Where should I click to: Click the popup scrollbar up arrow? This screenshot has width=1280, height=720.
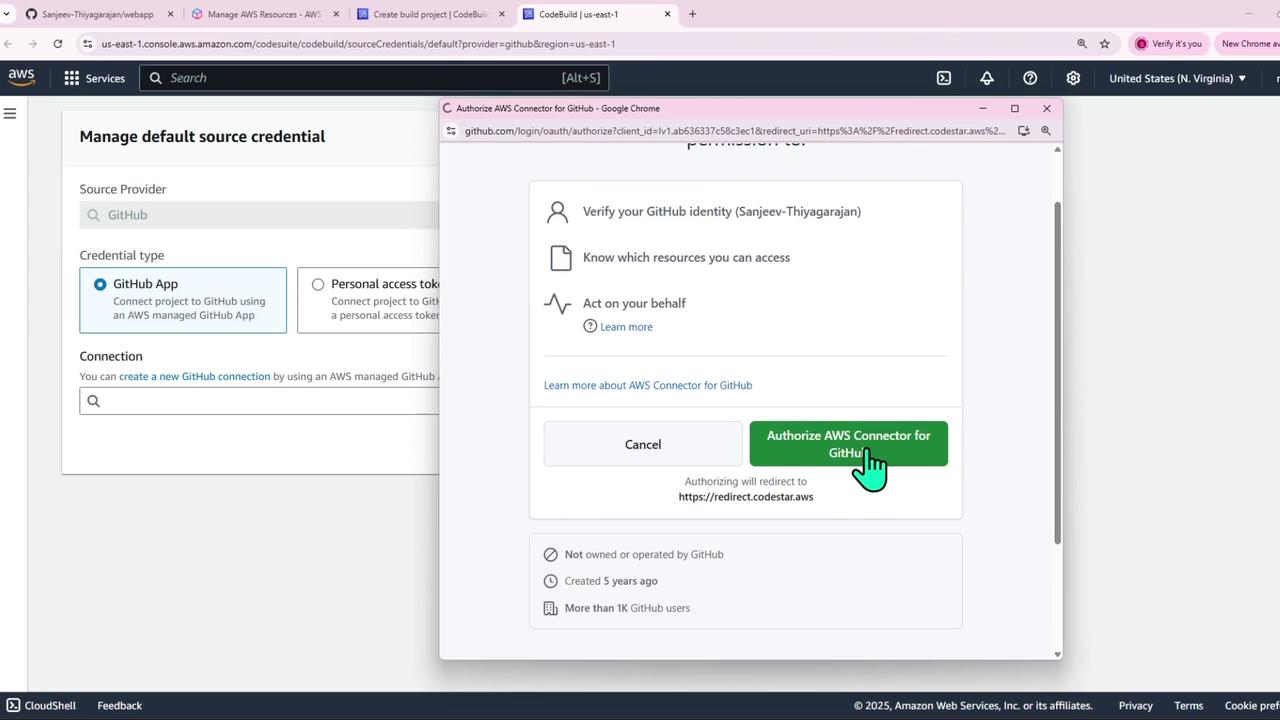pyautogui.click(x=1057, y=149)
